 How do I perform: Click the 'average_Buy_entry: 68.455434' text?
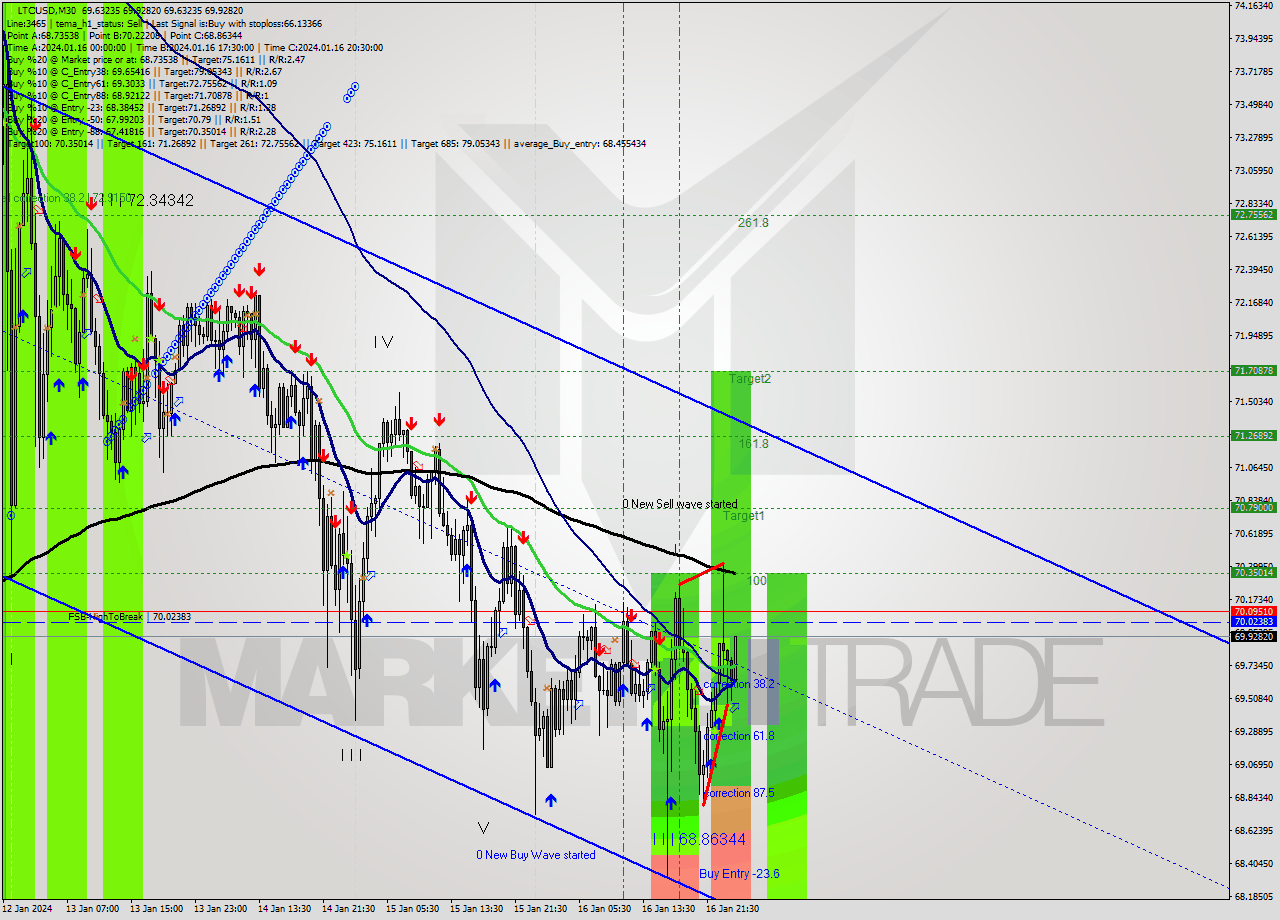tap(579, 144)
